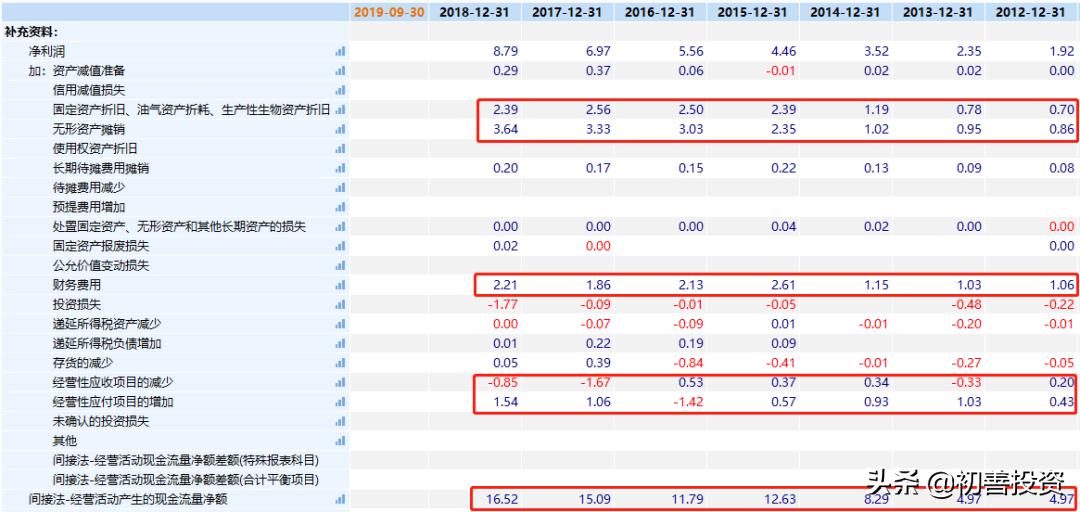The height and width of the screenshot is (512, 1080).
Task: Open chart icon for 使用权资产折旧 row
Action: point(340,148)
